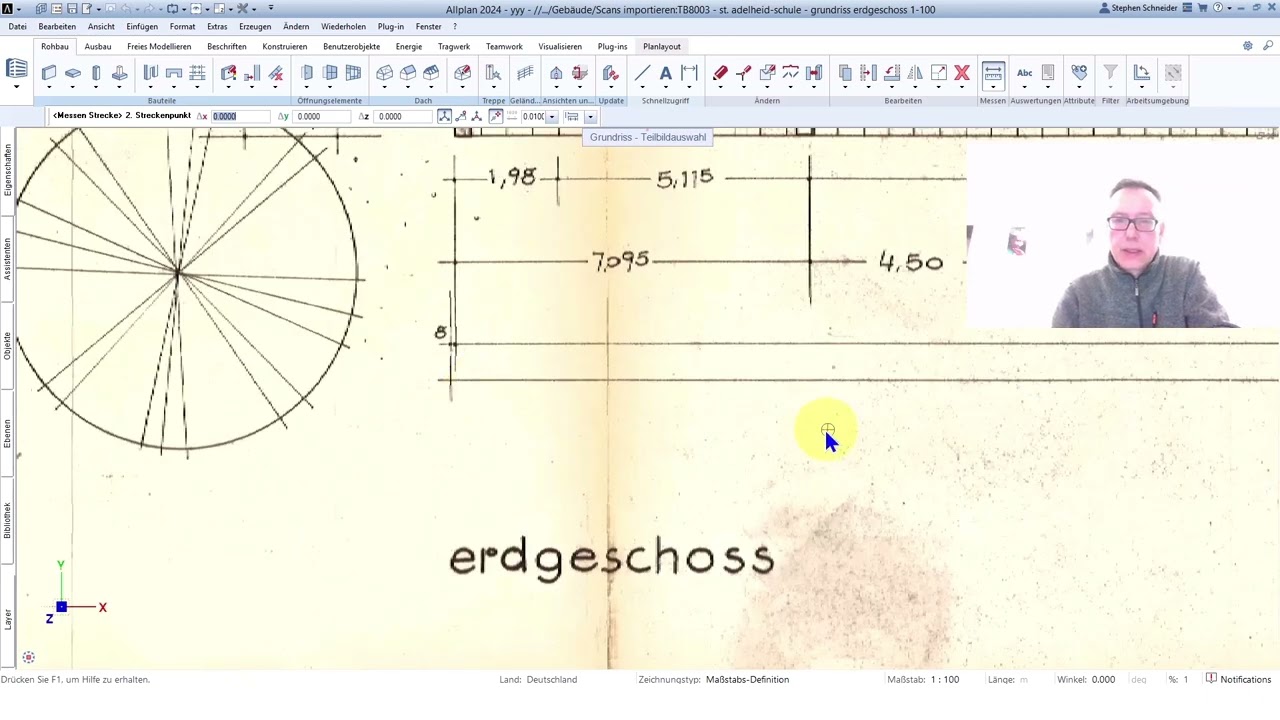Open the Ebenen side palette

coord(7,433)
